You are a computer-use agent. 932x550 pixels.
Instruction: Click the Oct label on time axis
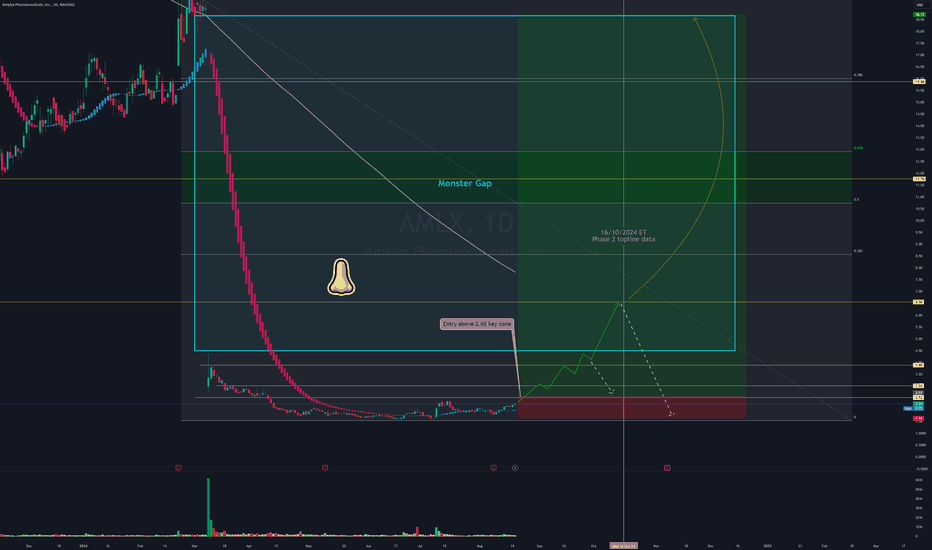click(593, 546)
